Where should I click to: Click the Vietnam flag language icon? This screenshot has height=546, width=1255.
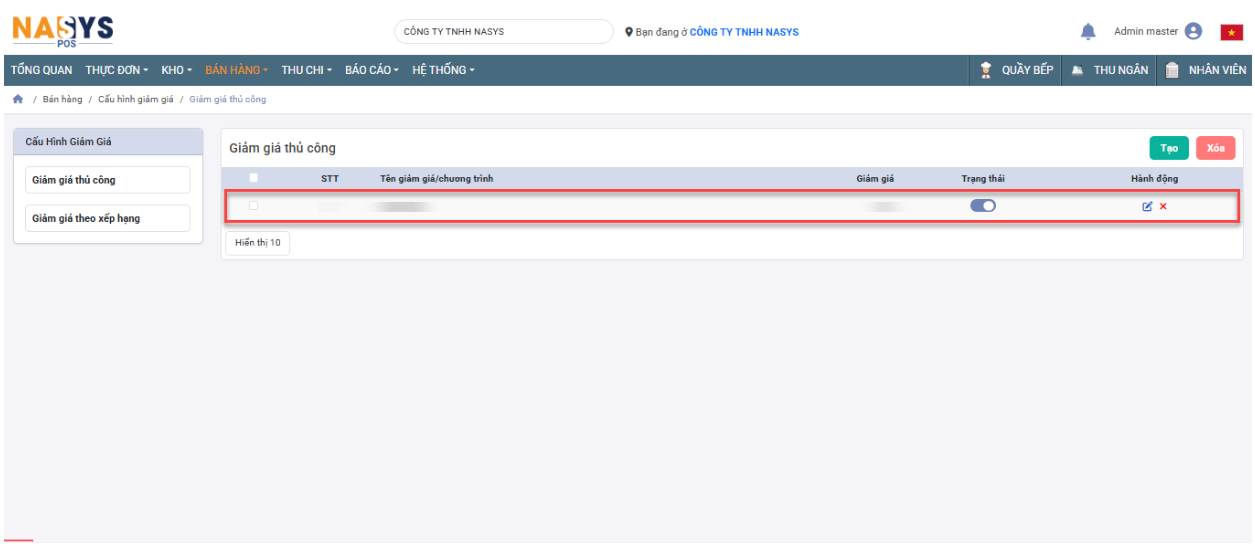[1231, 33]
